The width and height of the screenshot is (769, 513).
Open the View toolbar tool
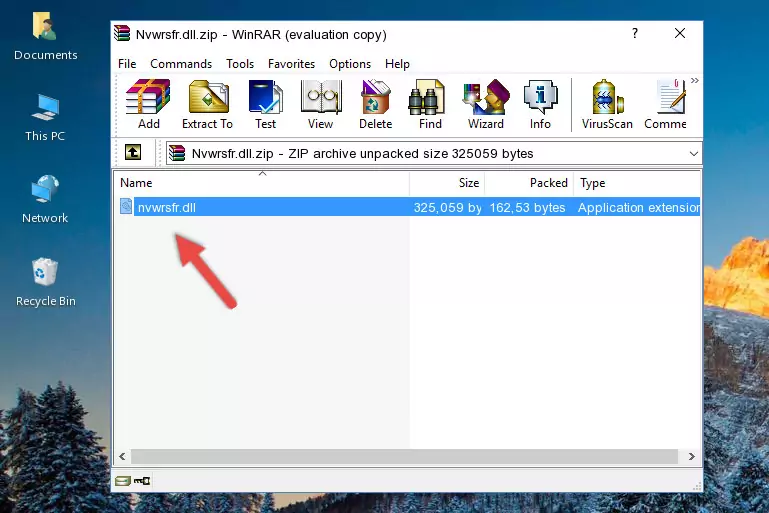321,104
